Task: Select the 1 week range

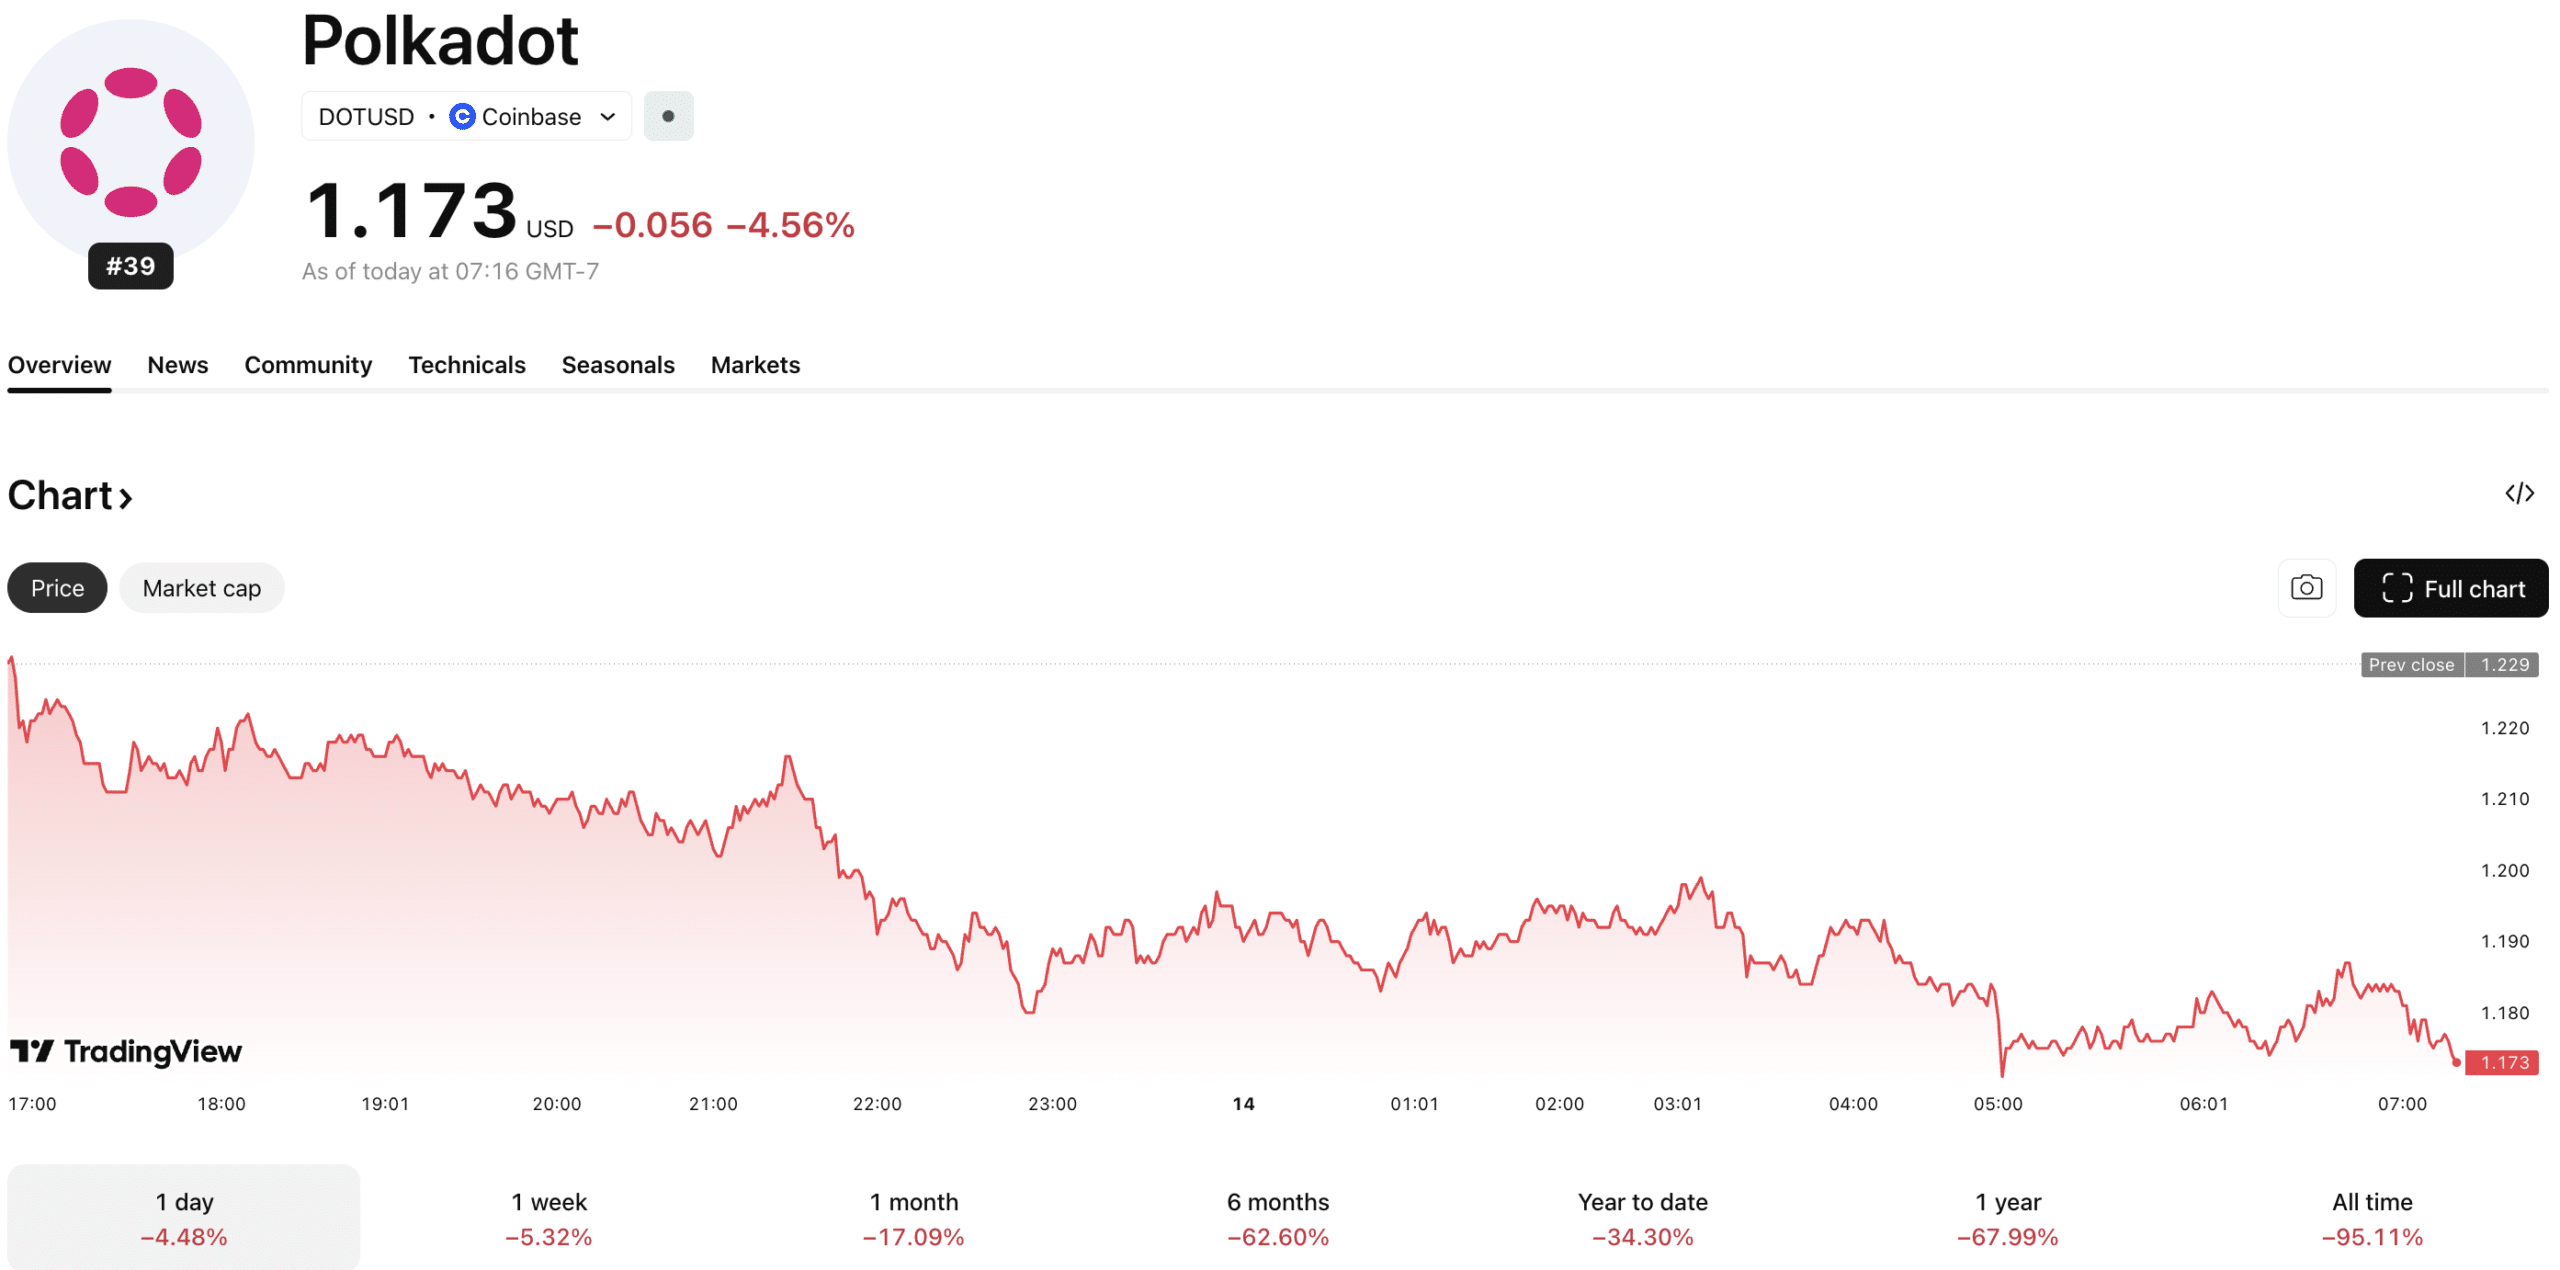Action: tap(549, 1219)
